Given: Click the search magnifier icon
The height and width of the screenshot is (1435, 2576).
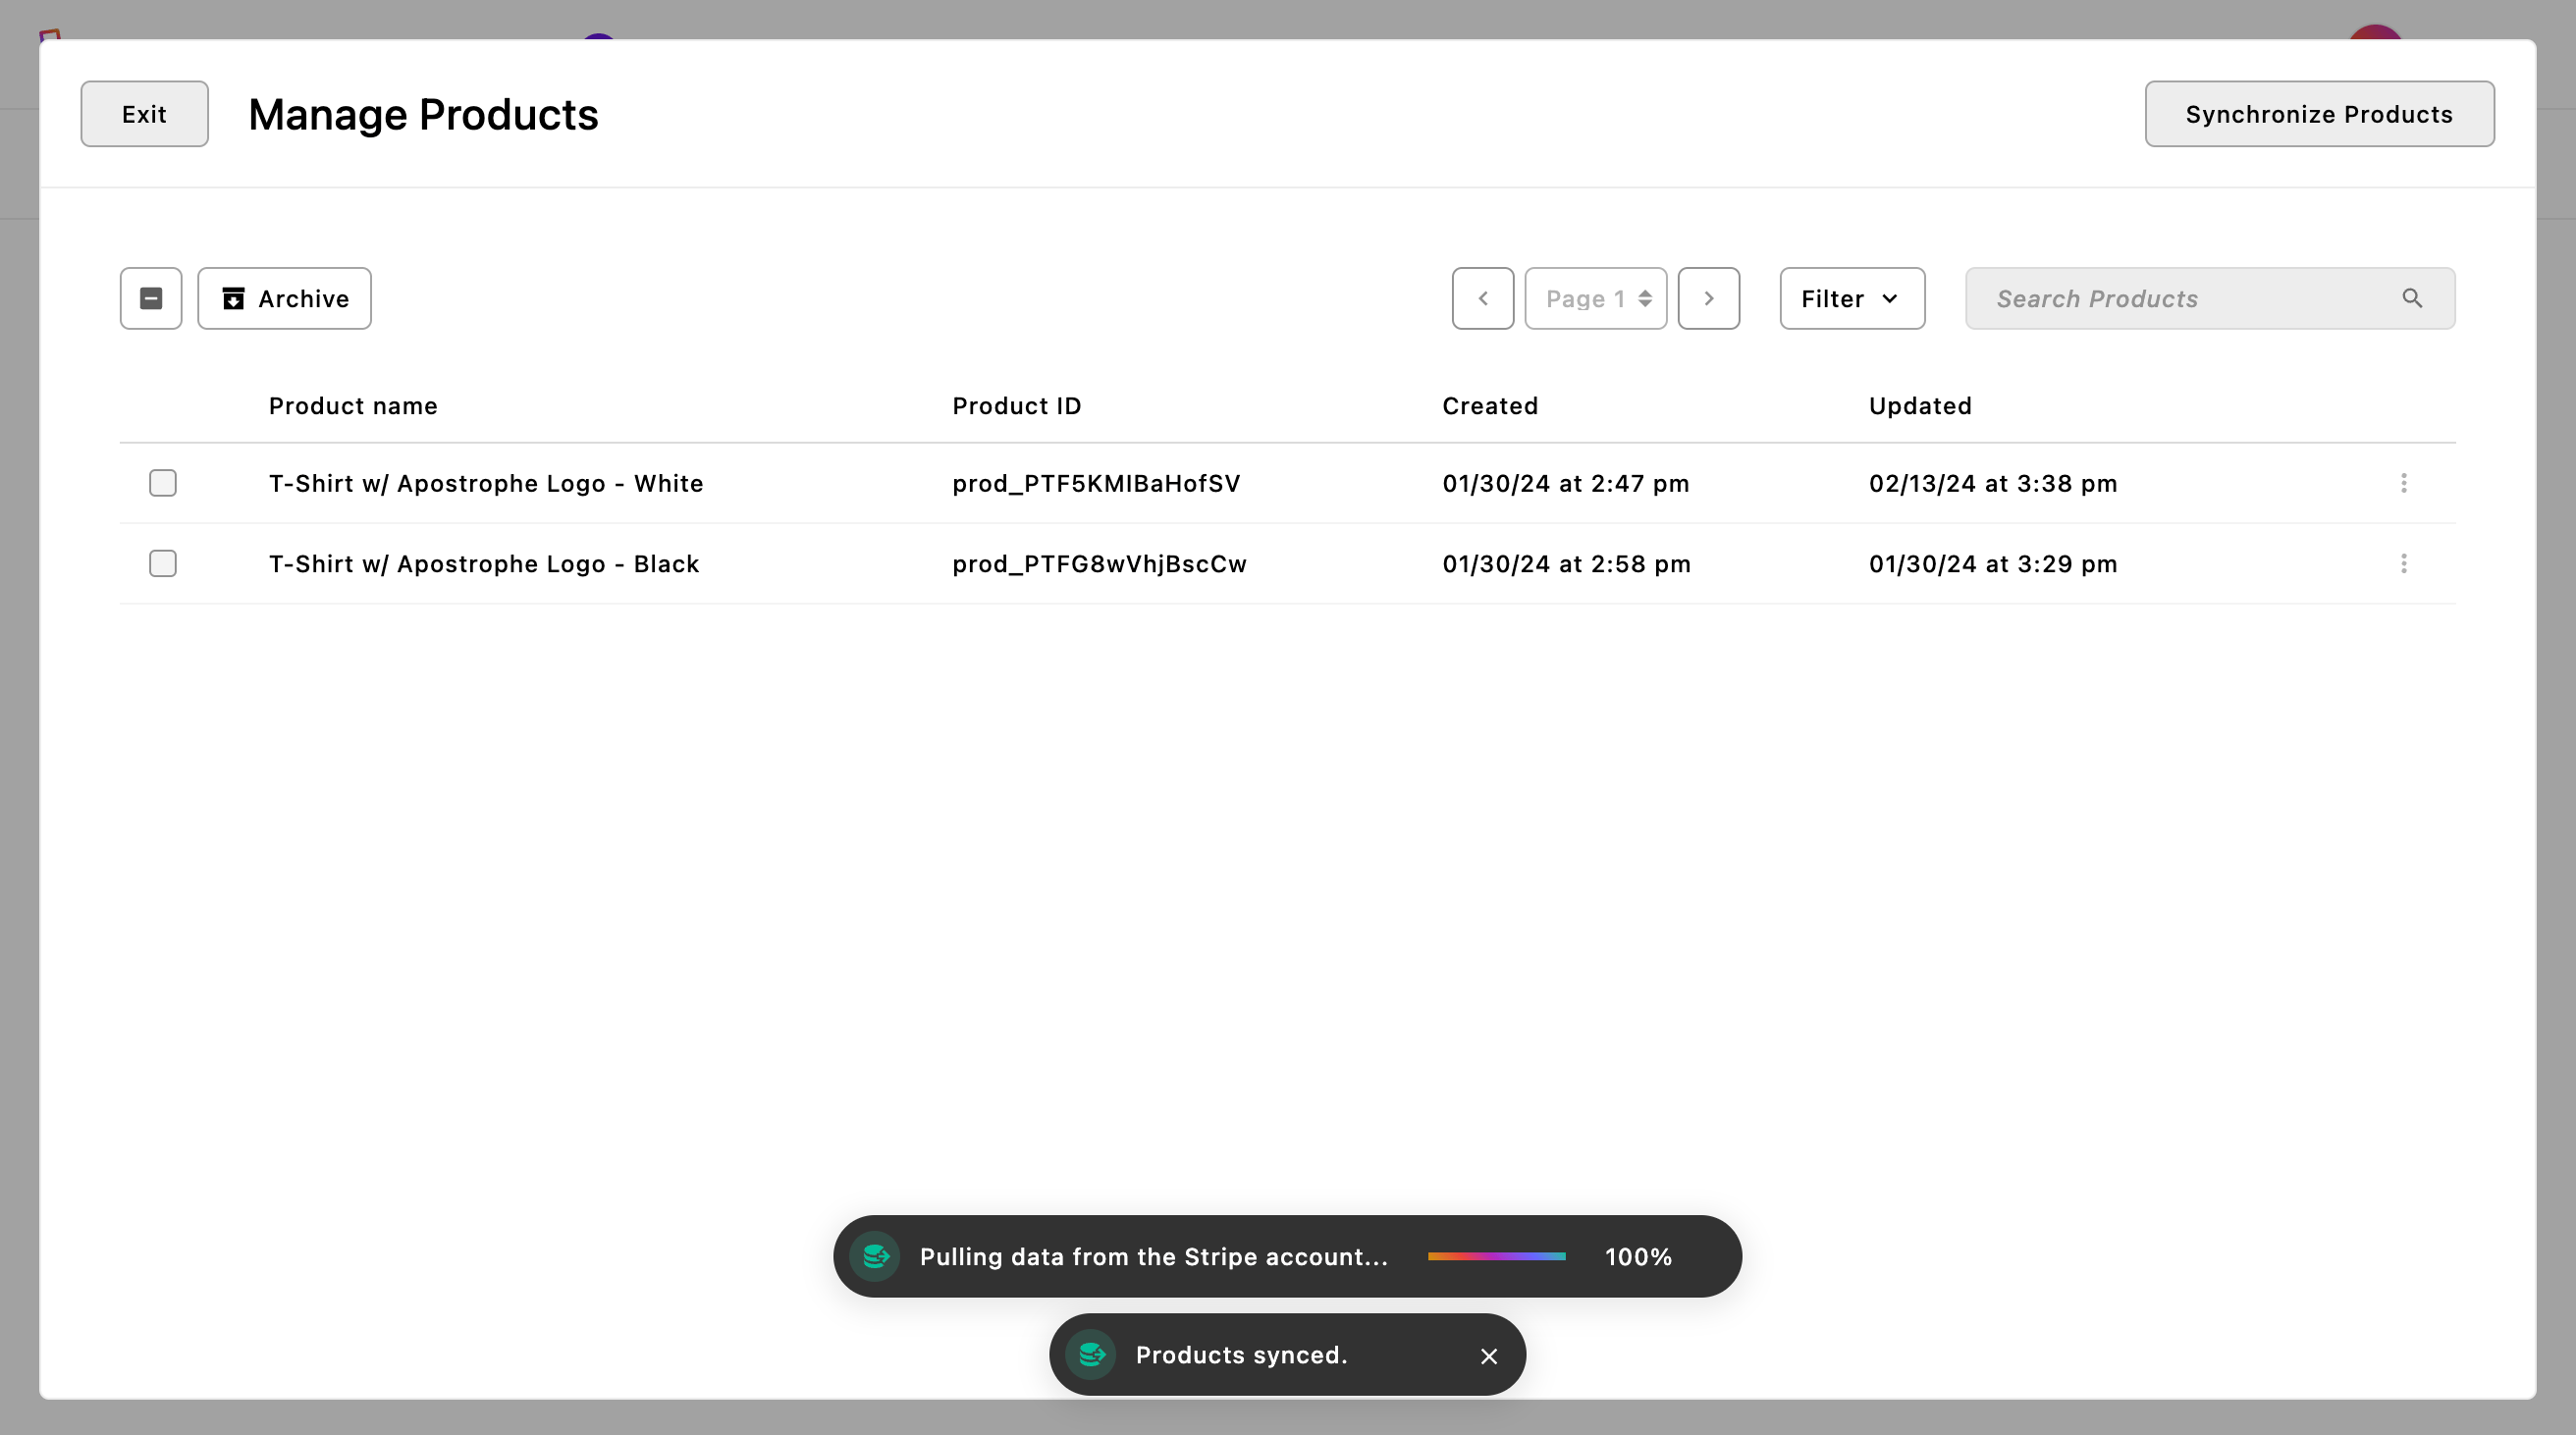Looking at the screenshot, I should pyautogui.click(x=2412, y=298).
